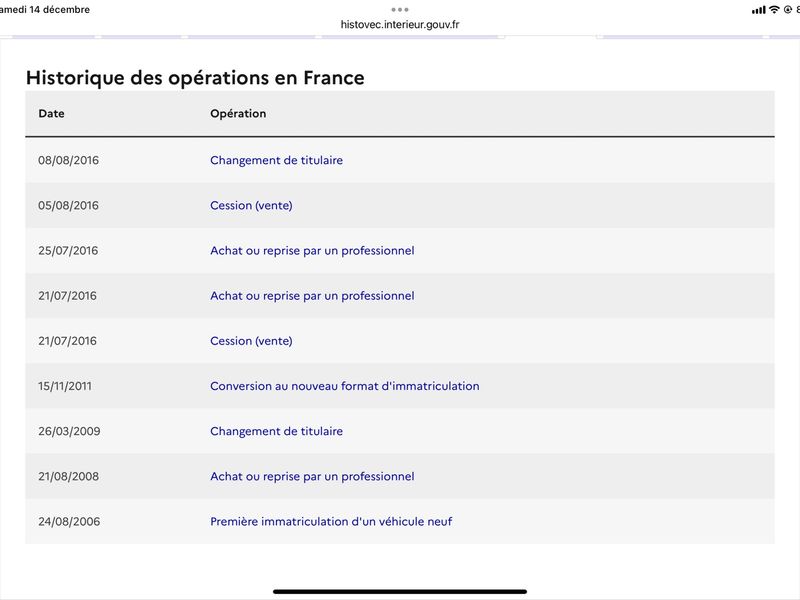Click the Opération column header
800x600 pixels.
(x=238, y=113)
